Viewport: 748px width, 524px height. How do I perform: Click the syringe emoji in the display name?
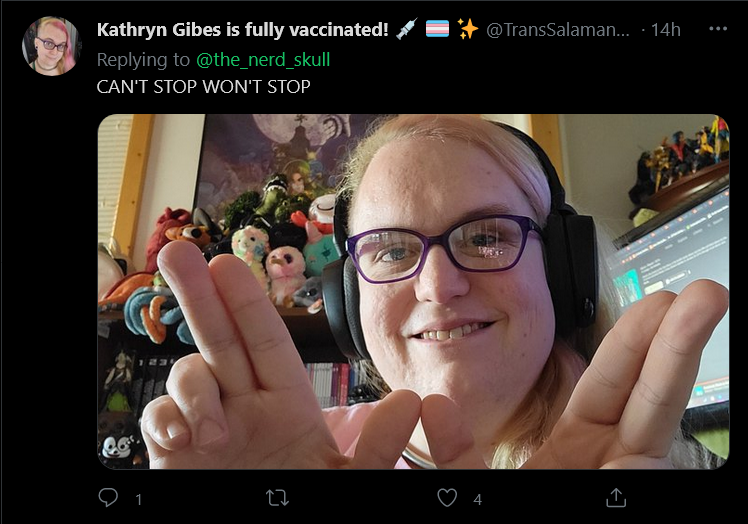click(x=406, y=29)
